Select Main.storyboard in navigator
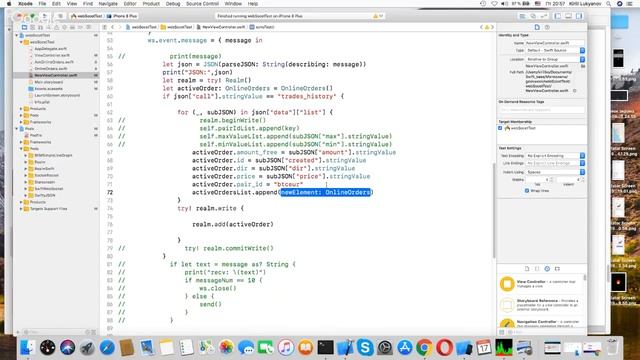 (x=49, y=82)
